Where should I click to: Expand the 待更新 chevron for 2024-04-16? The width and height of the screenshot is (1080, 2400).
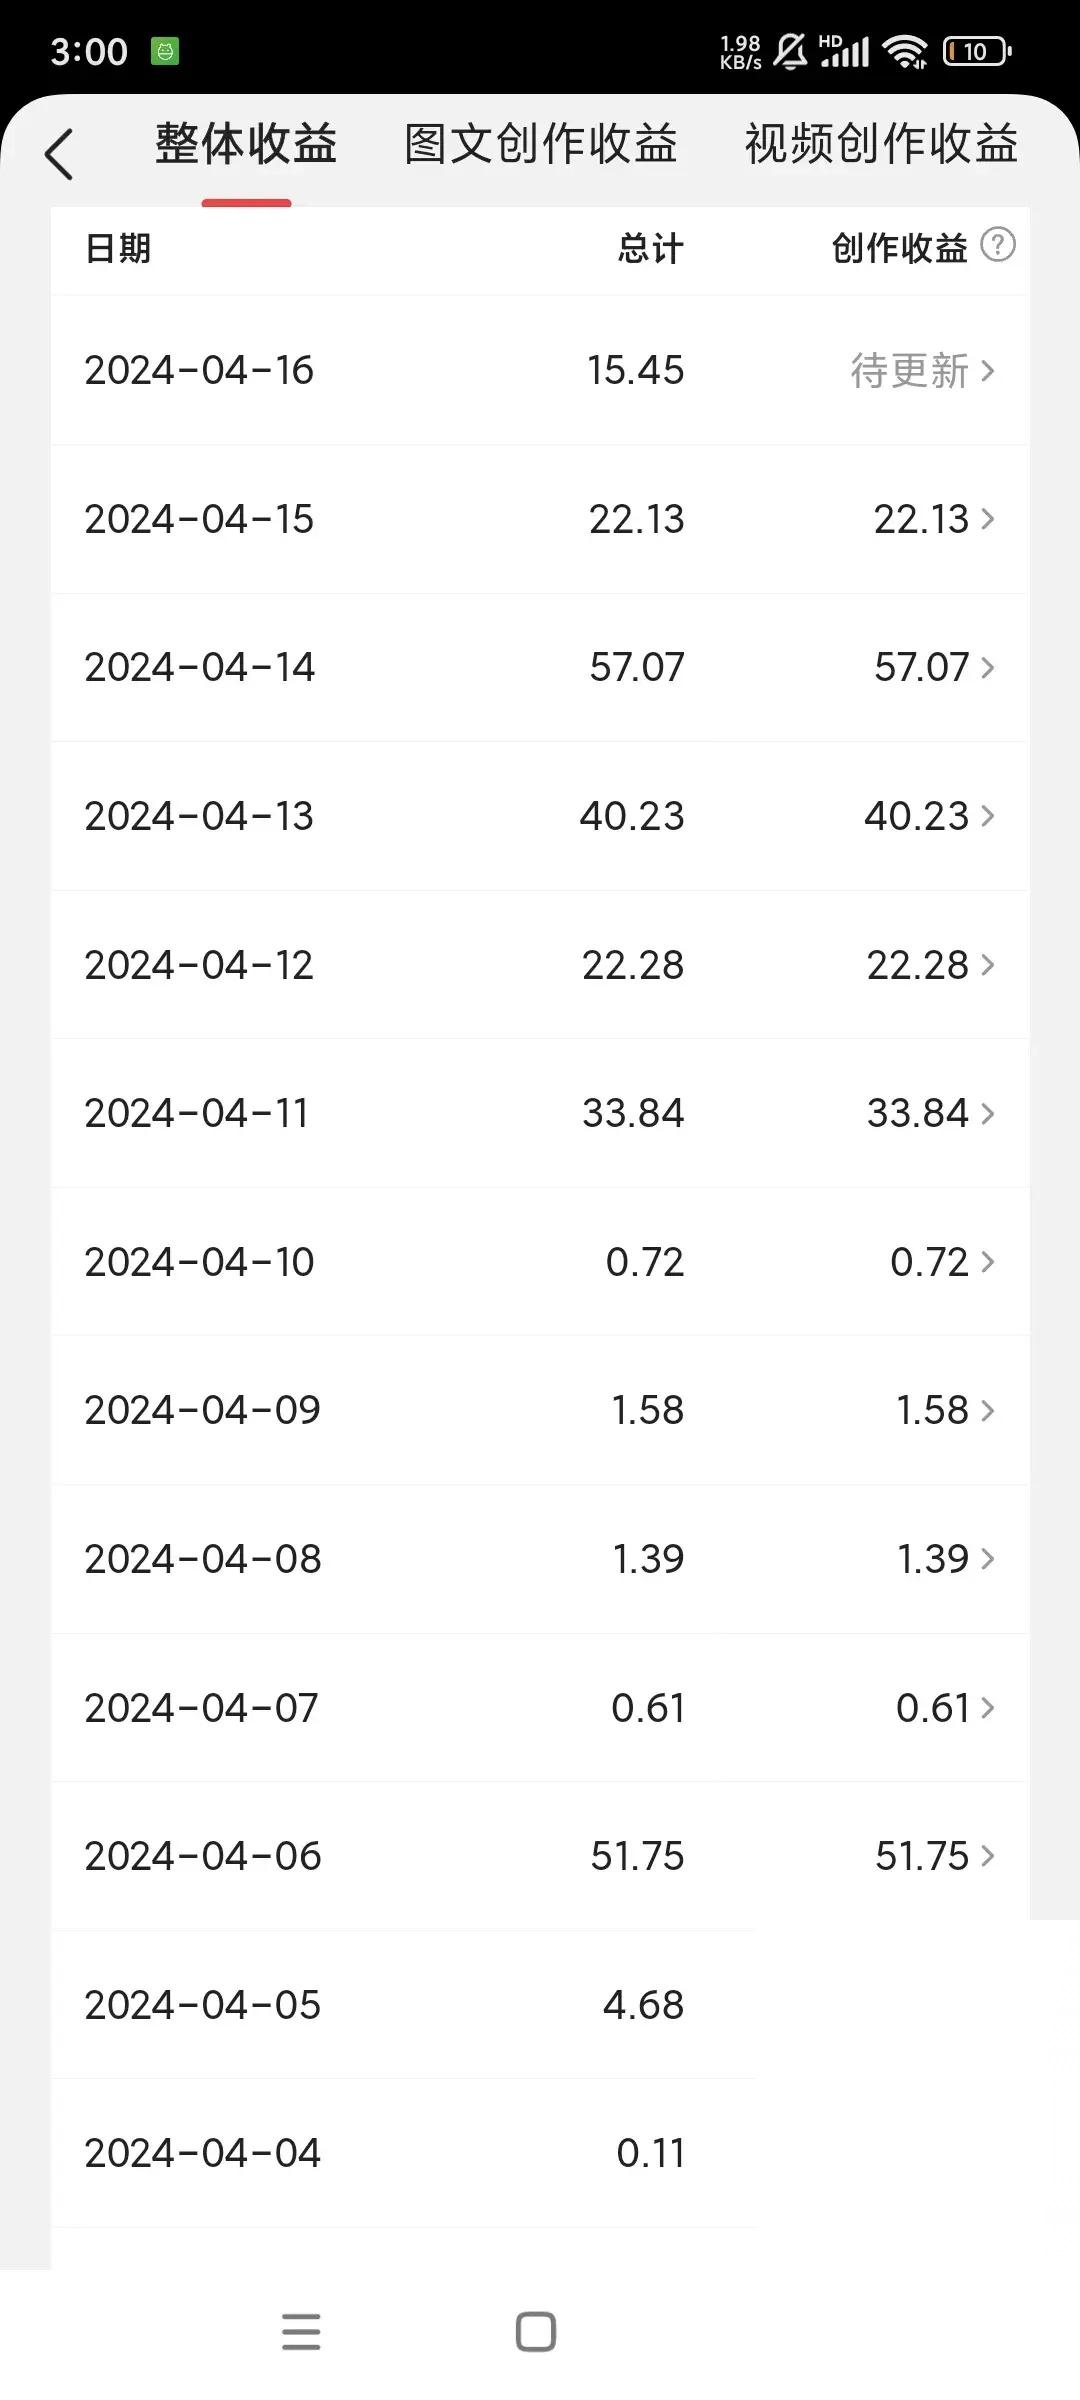coord(988,371)
